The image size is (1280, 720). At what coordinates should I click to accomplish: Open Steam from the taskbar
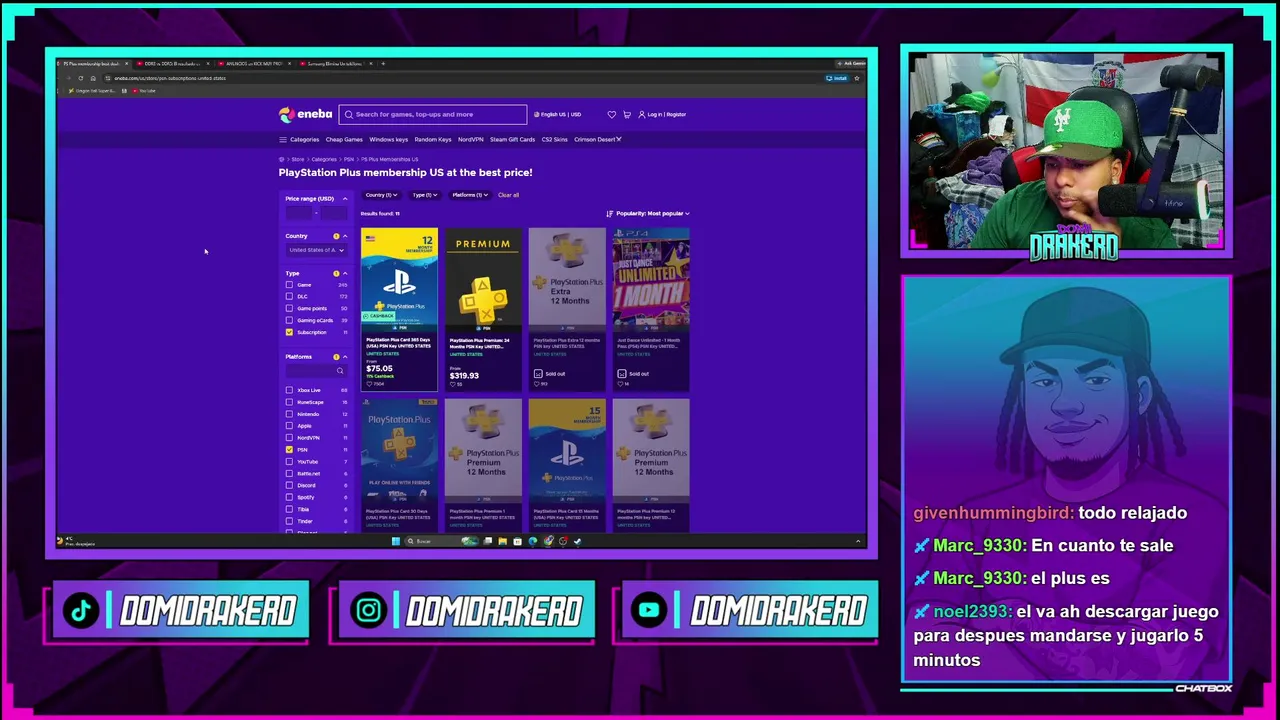point(577,541)
